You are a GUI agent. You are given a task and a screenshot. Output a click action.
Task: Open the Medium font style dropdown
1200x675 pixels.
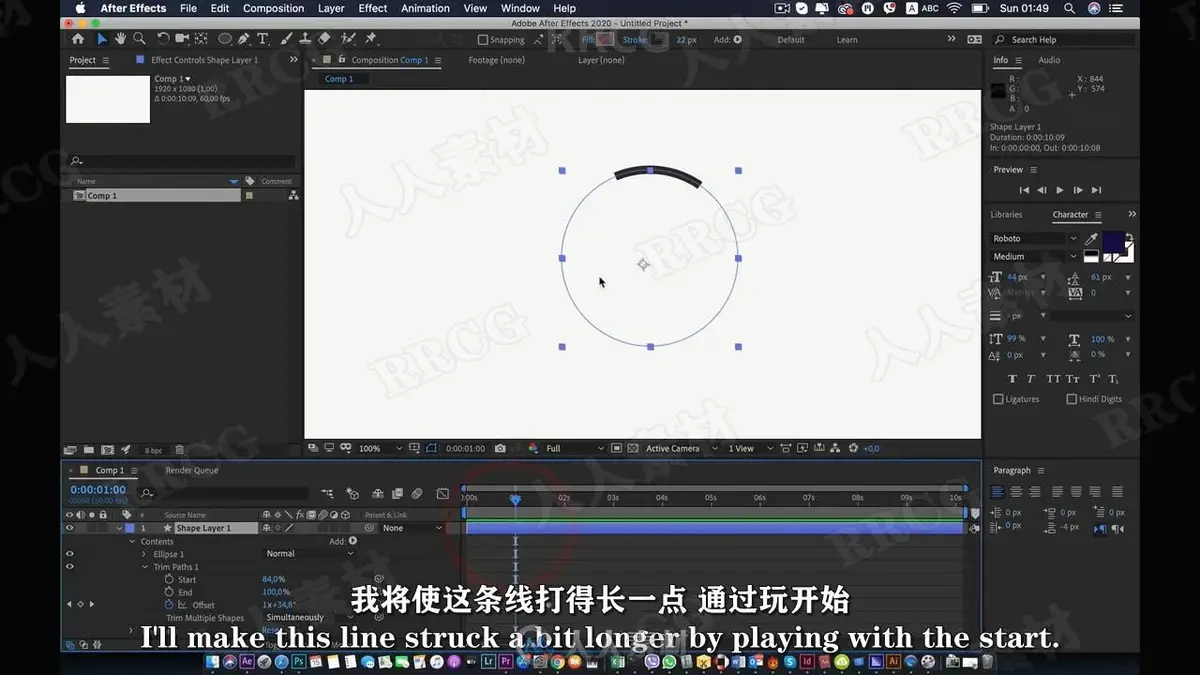[x=1034, y=257]
